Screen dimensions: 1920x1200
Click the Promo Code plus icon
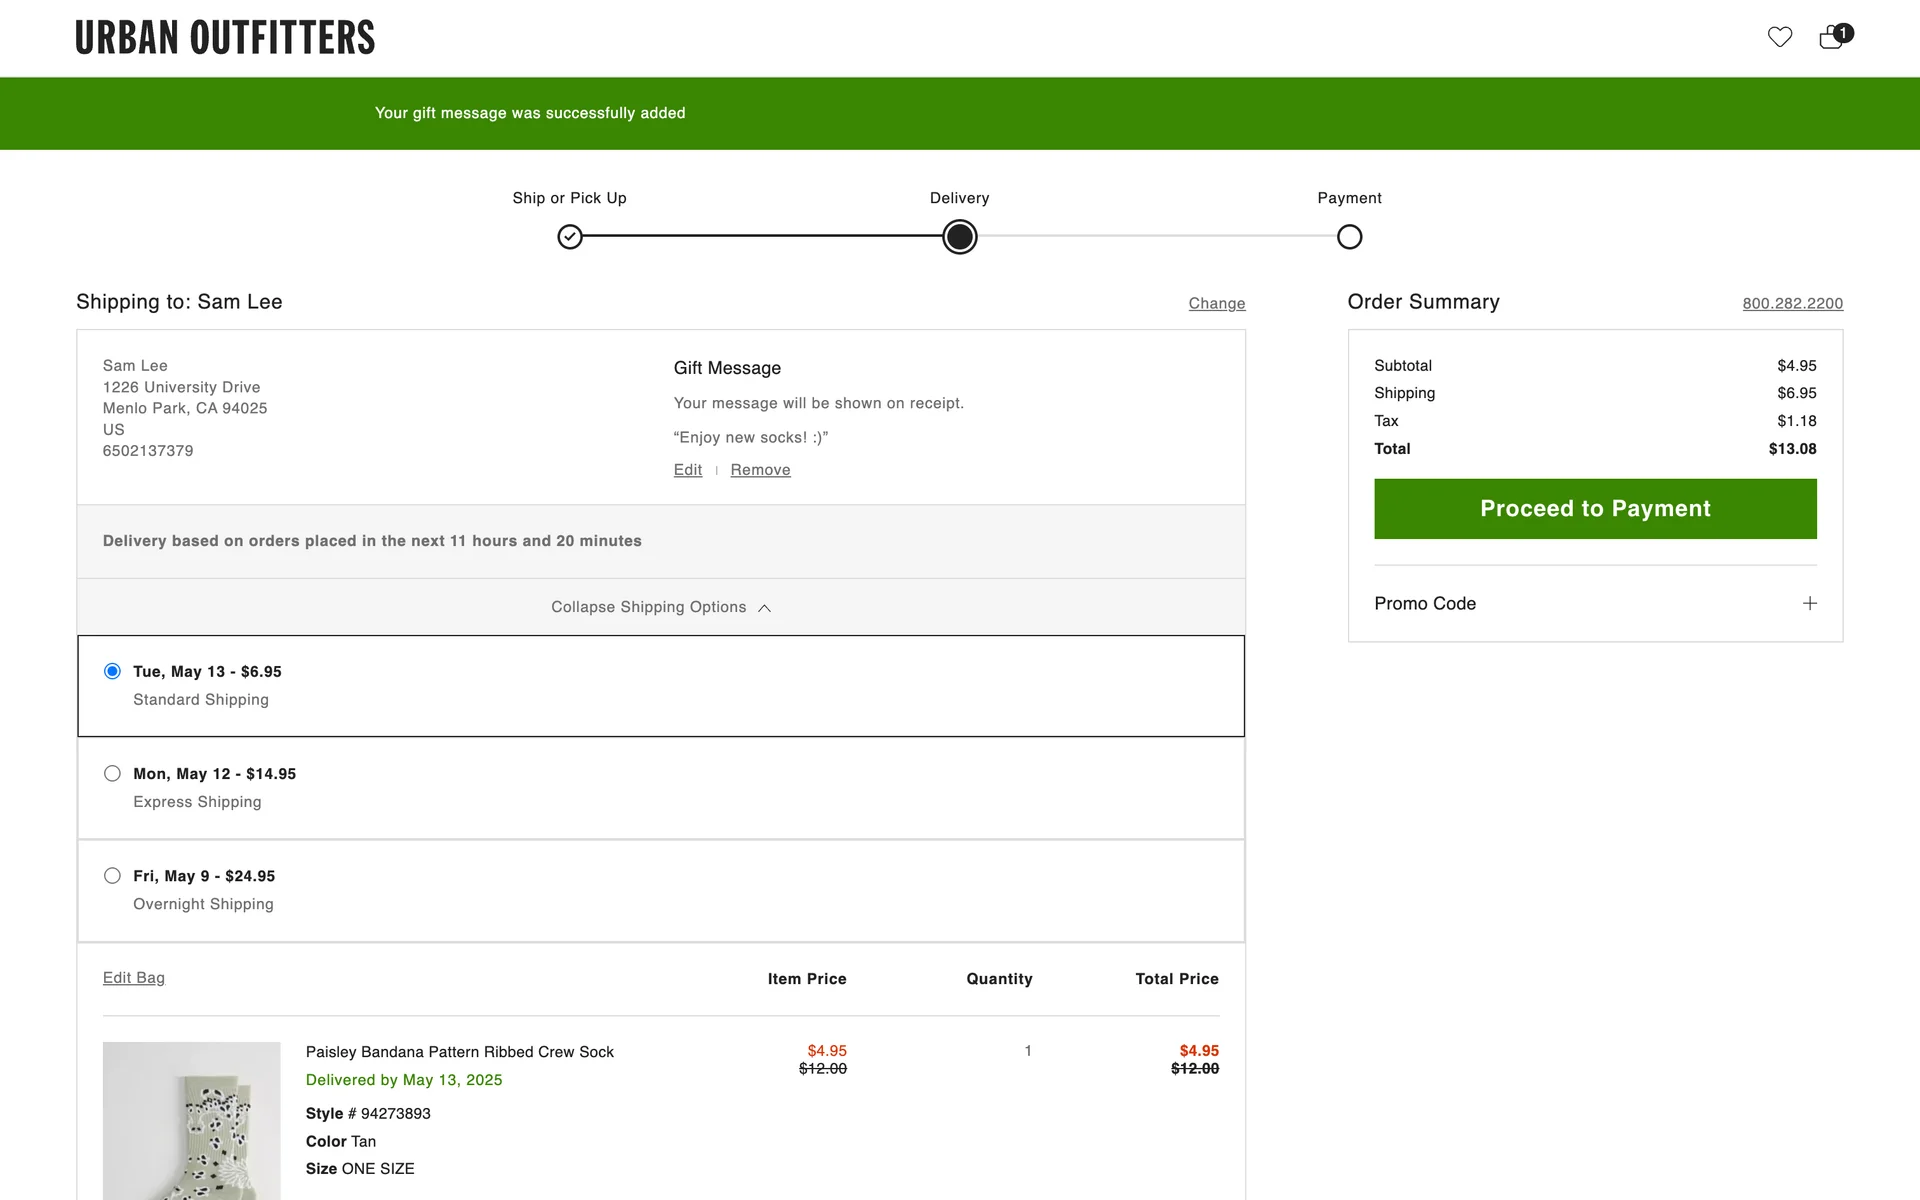(x=1809, y=603)
